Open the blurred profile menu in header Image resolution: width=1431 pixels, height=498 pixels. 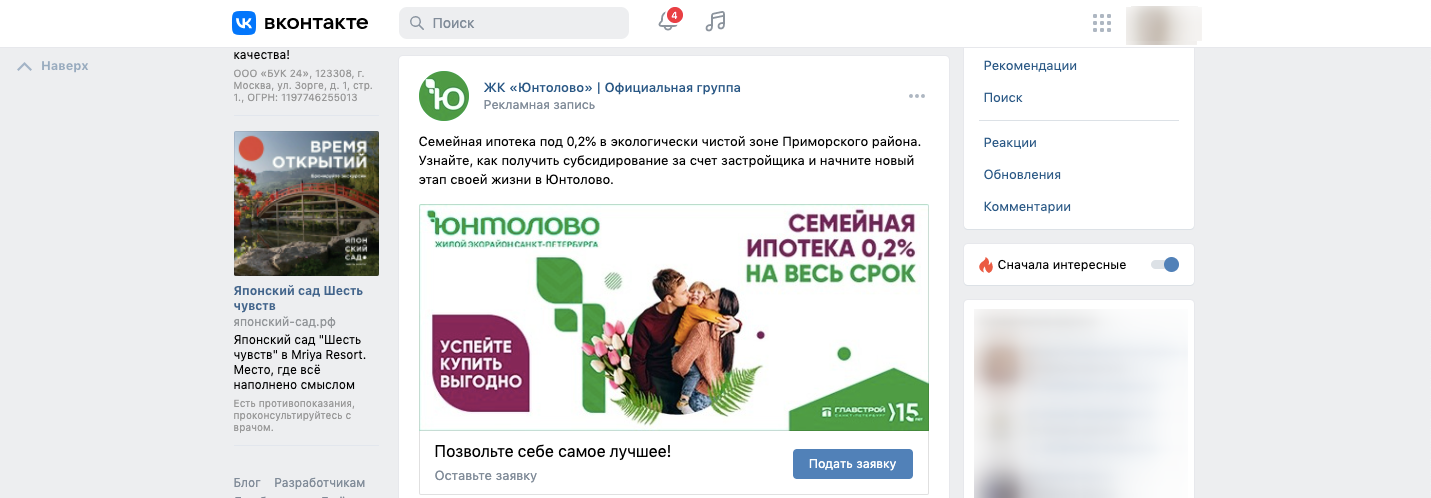(x=1163, y=25)
